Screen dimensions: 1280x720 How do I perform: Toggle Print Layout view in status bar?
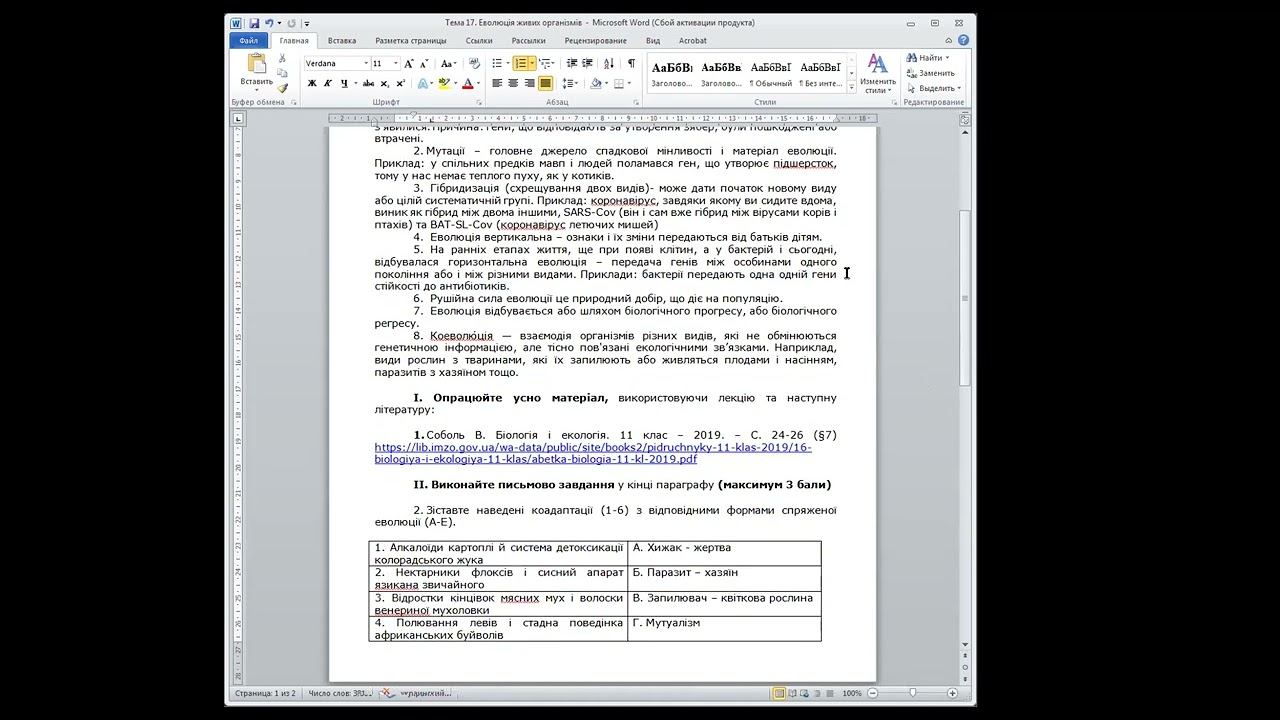tap(779, 693)
